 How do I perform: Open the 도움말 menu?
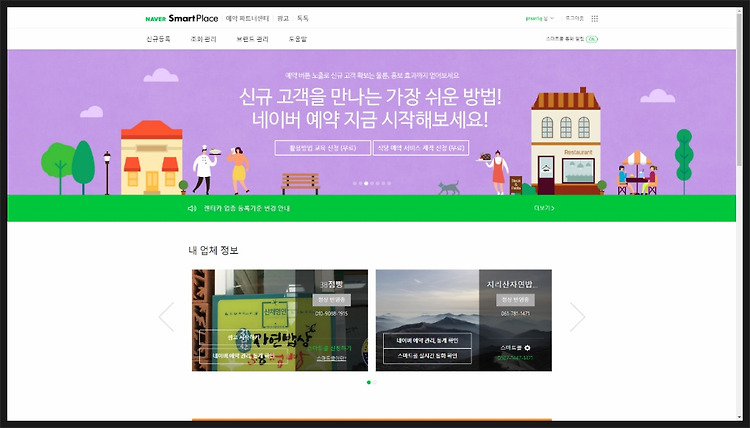298,39
